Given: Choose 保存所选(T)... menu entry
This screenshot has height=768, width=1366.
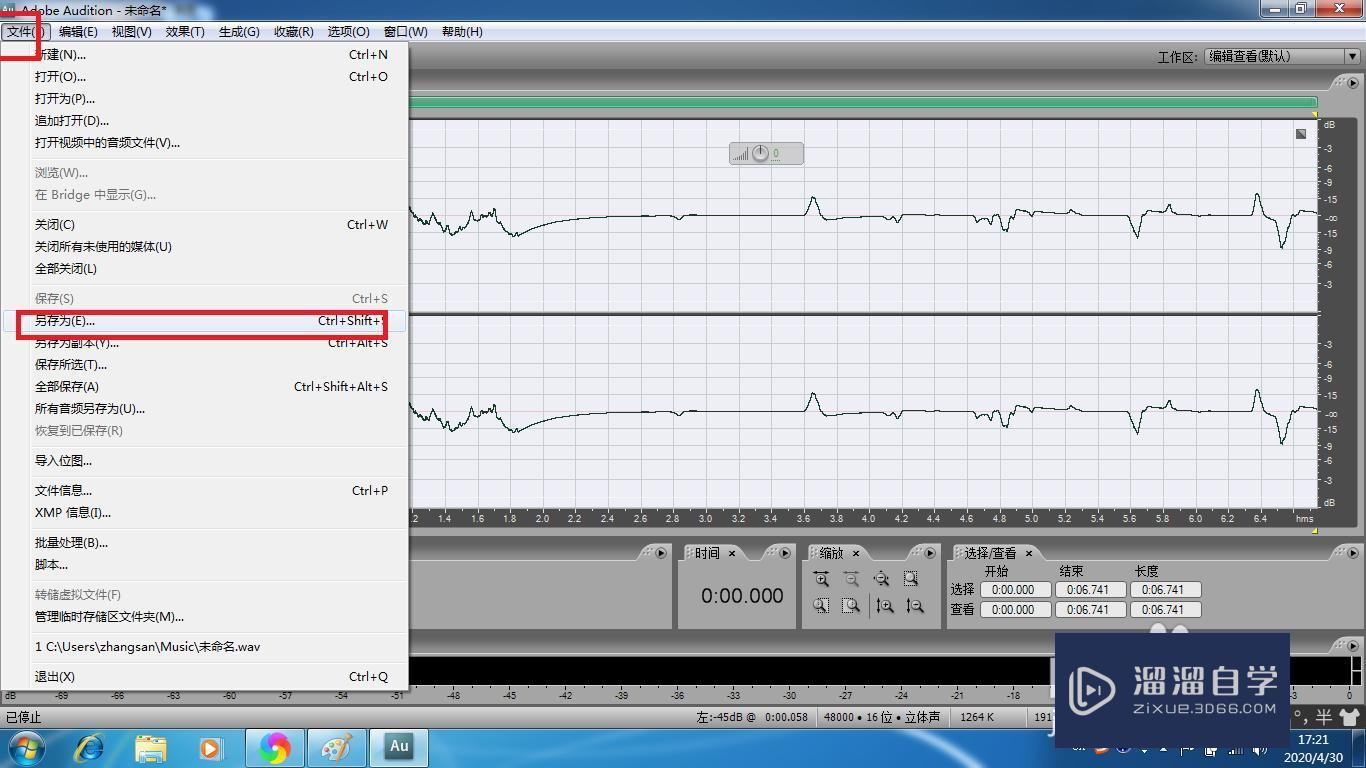Looking at the screenshot, I should point(204,365).
